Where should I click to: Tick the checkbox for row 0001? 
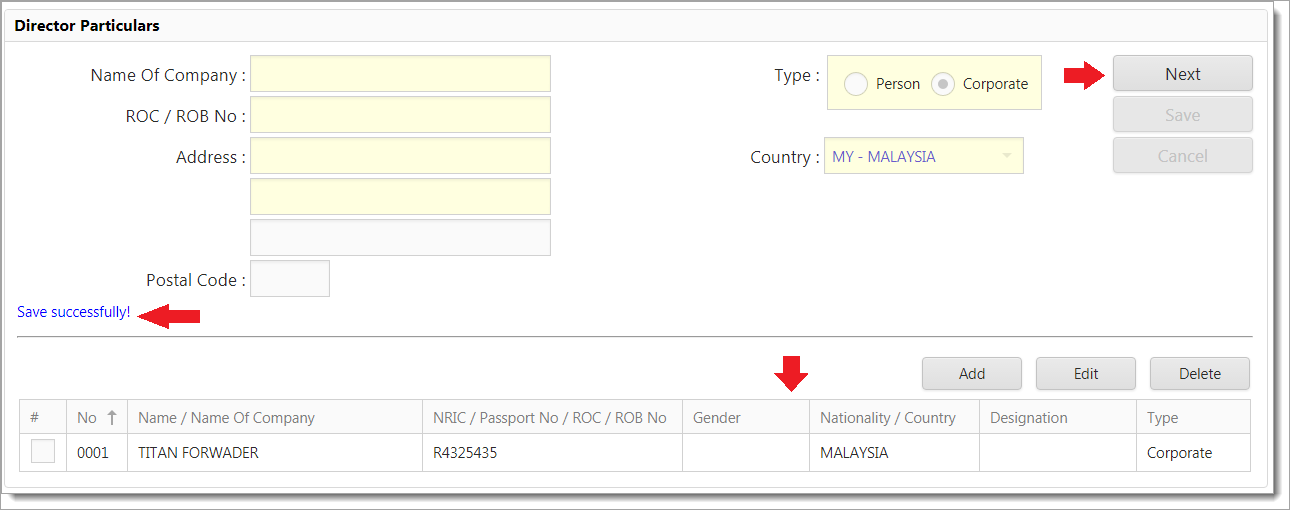pos(43,452)
